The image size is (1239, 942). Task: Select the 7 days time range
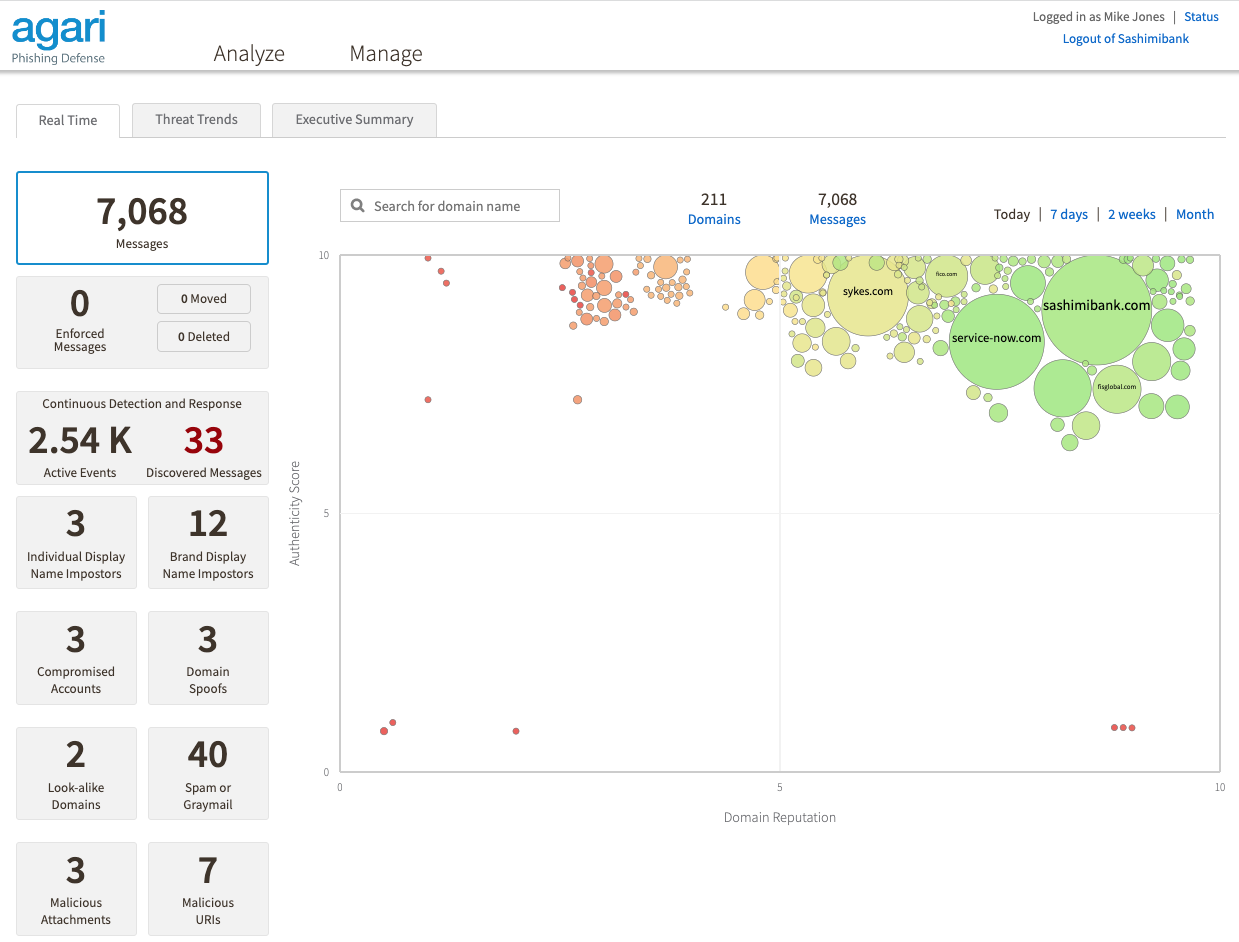[x=1069, y=214]
